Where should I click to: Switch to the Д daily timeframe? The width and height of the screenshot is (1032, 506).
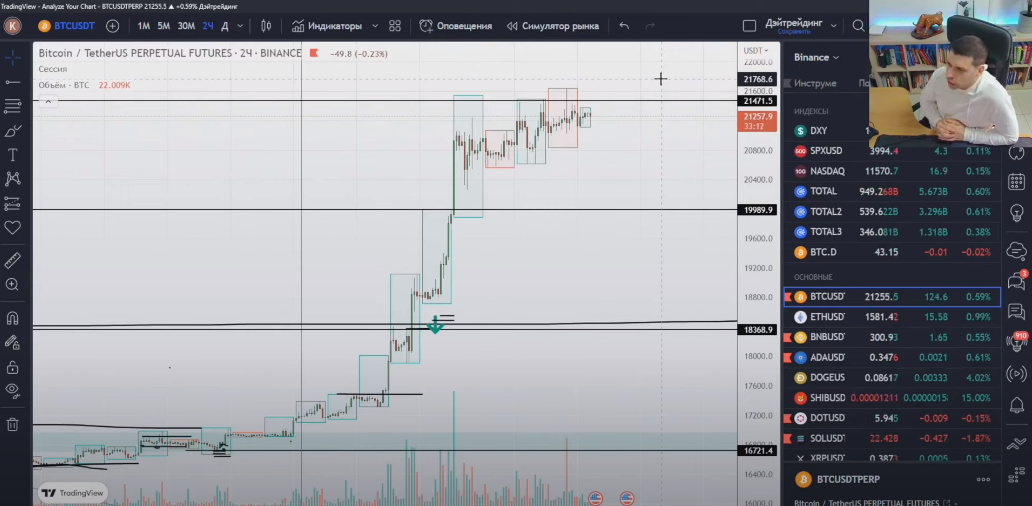(x=224, y=26)
